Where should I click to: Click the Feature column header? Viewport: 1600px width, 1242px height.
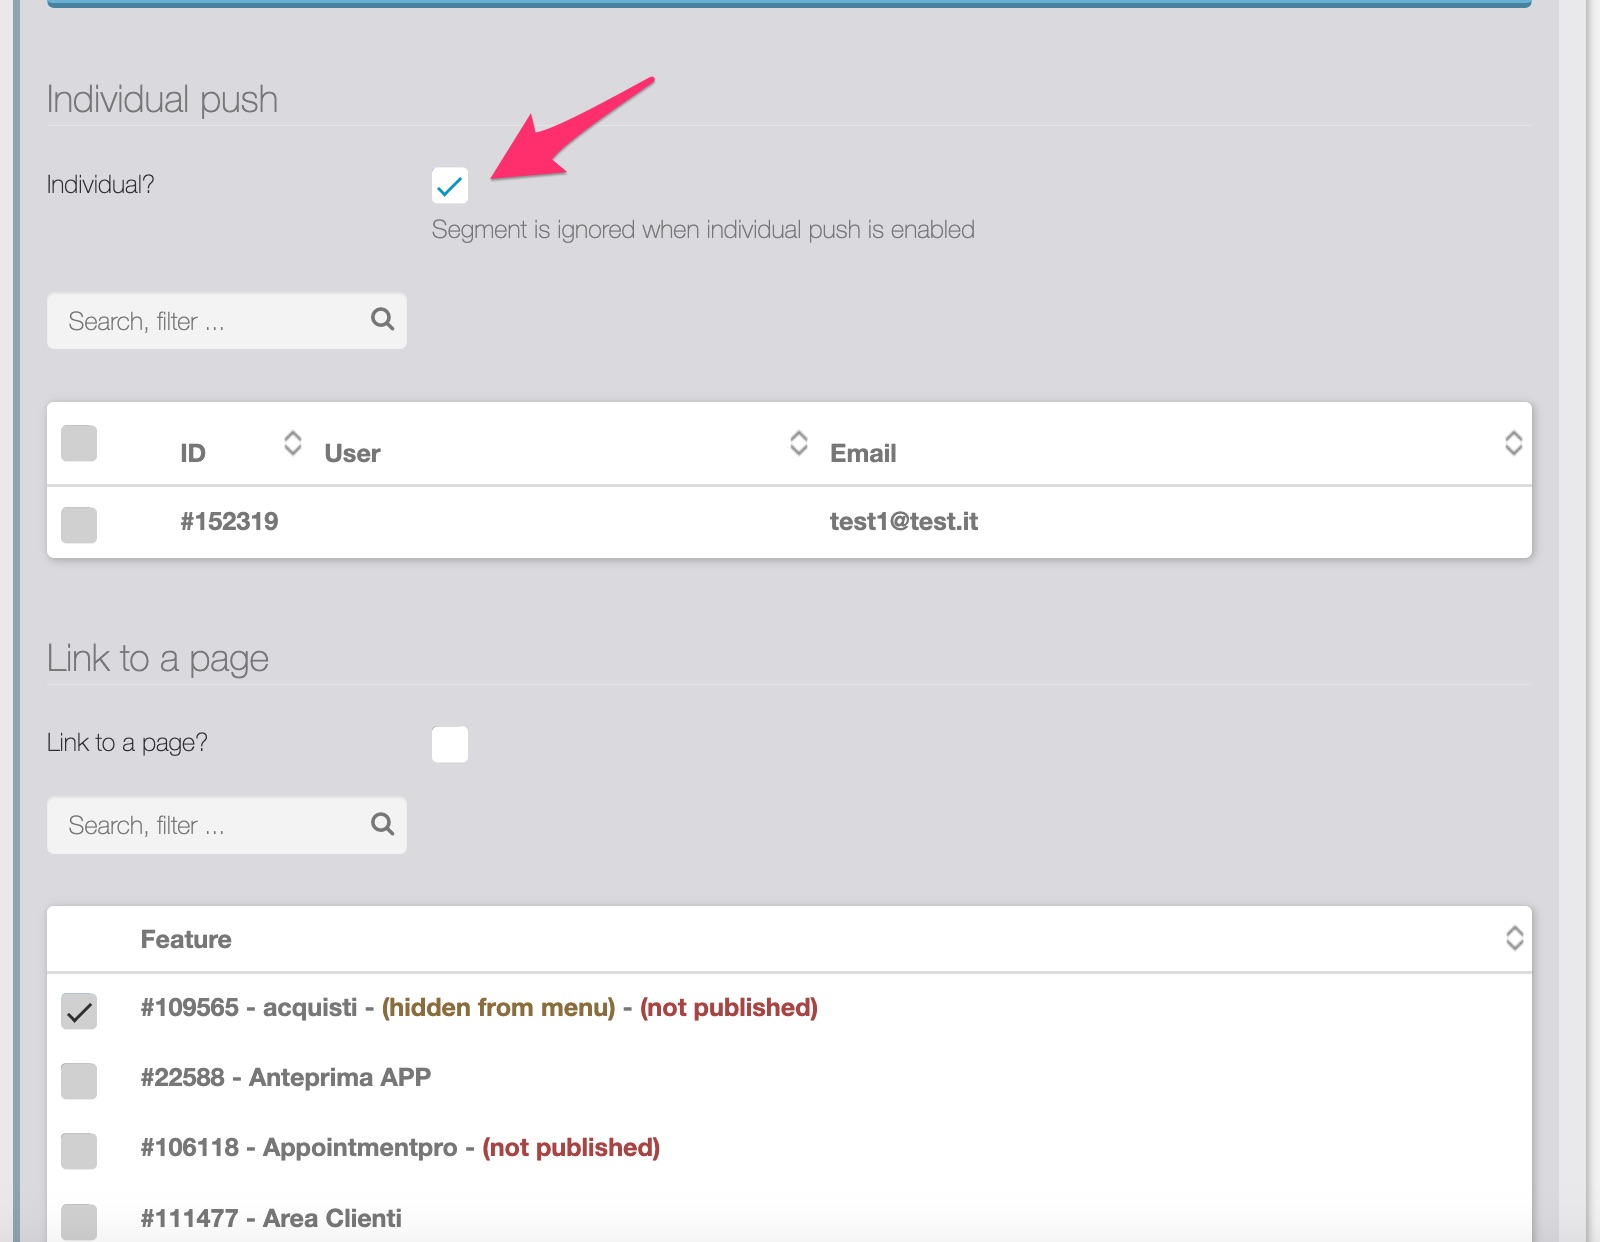[x=186, y=939]
